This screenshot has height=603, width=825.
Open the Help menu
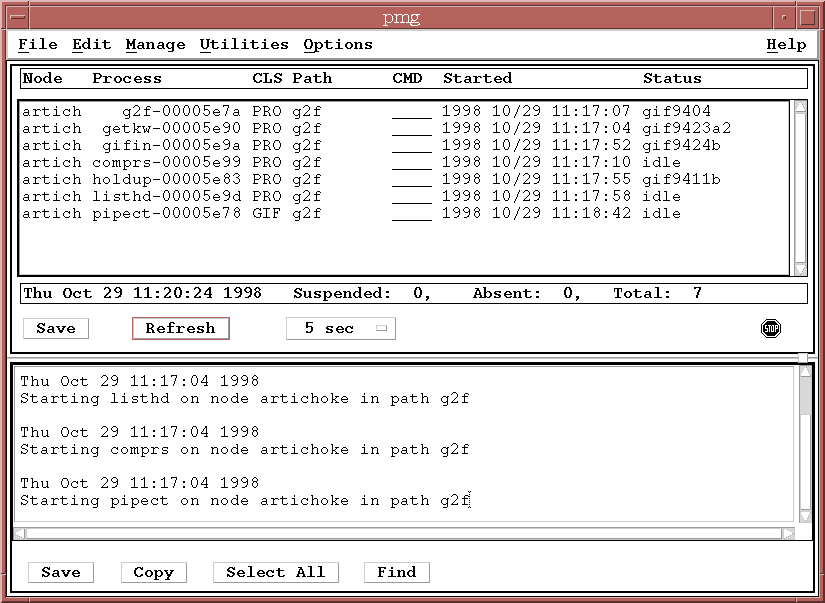coord(786,45)
